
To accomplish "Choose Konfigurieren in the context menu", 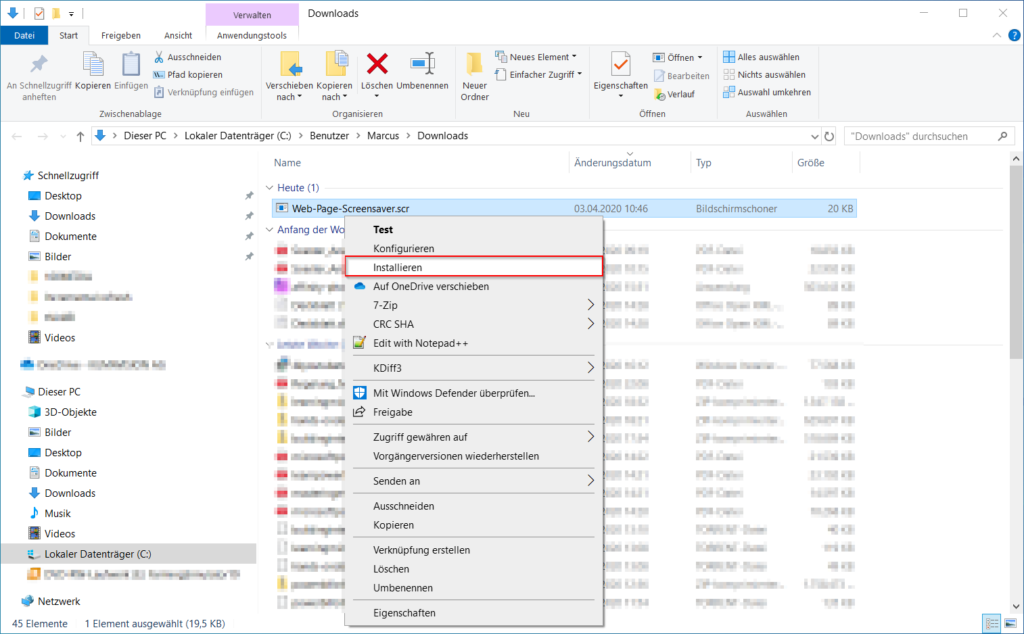I will [x=473, y=248].
